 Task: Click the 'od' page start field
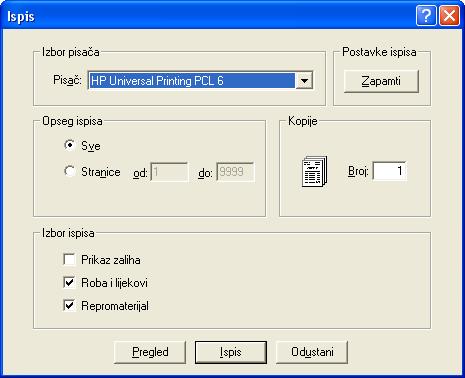169,172
